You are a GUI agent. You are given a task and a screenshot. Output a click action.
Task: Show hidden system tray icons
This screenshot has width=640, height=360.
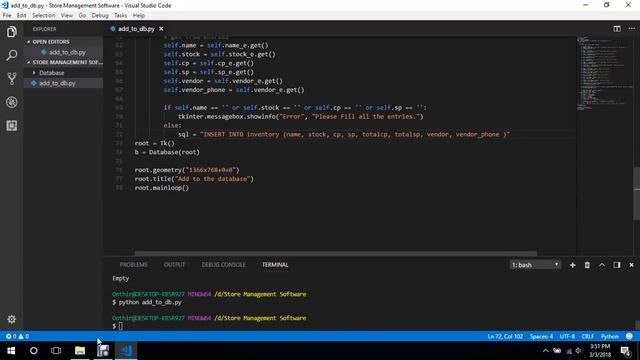(545, 351)
